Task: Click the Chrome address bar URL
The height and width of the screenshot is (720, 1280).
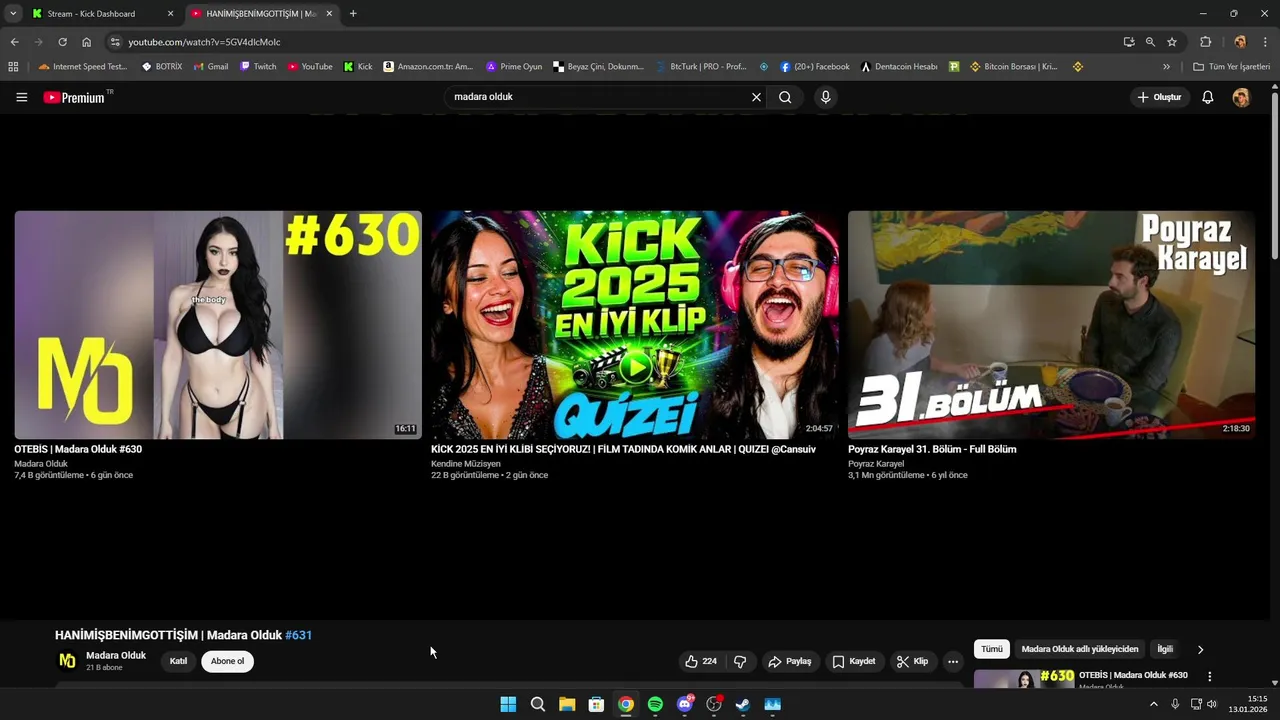Action: pyautogui.click(x=204, y=42)
